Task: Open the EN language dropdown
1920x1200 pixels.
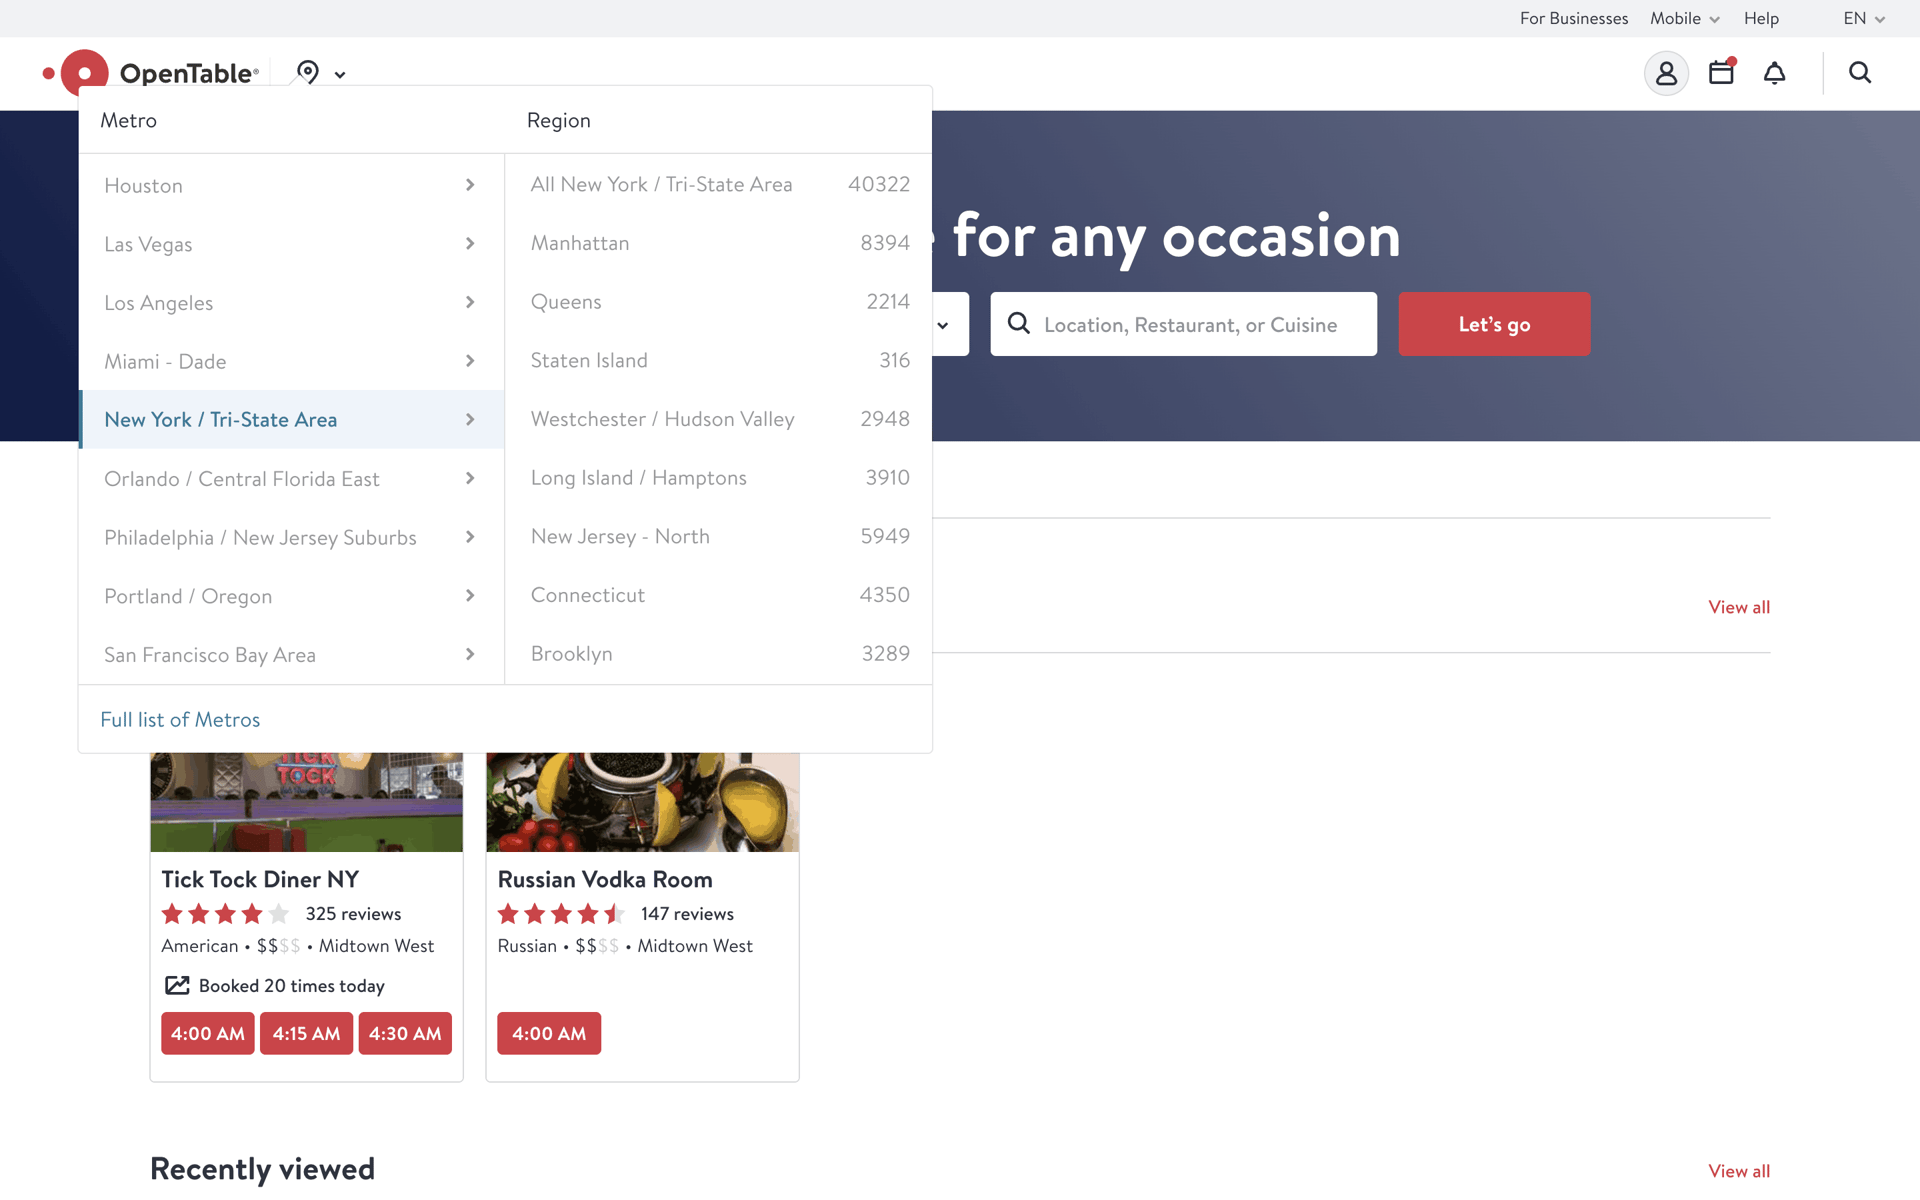Action: point(1864,19)
